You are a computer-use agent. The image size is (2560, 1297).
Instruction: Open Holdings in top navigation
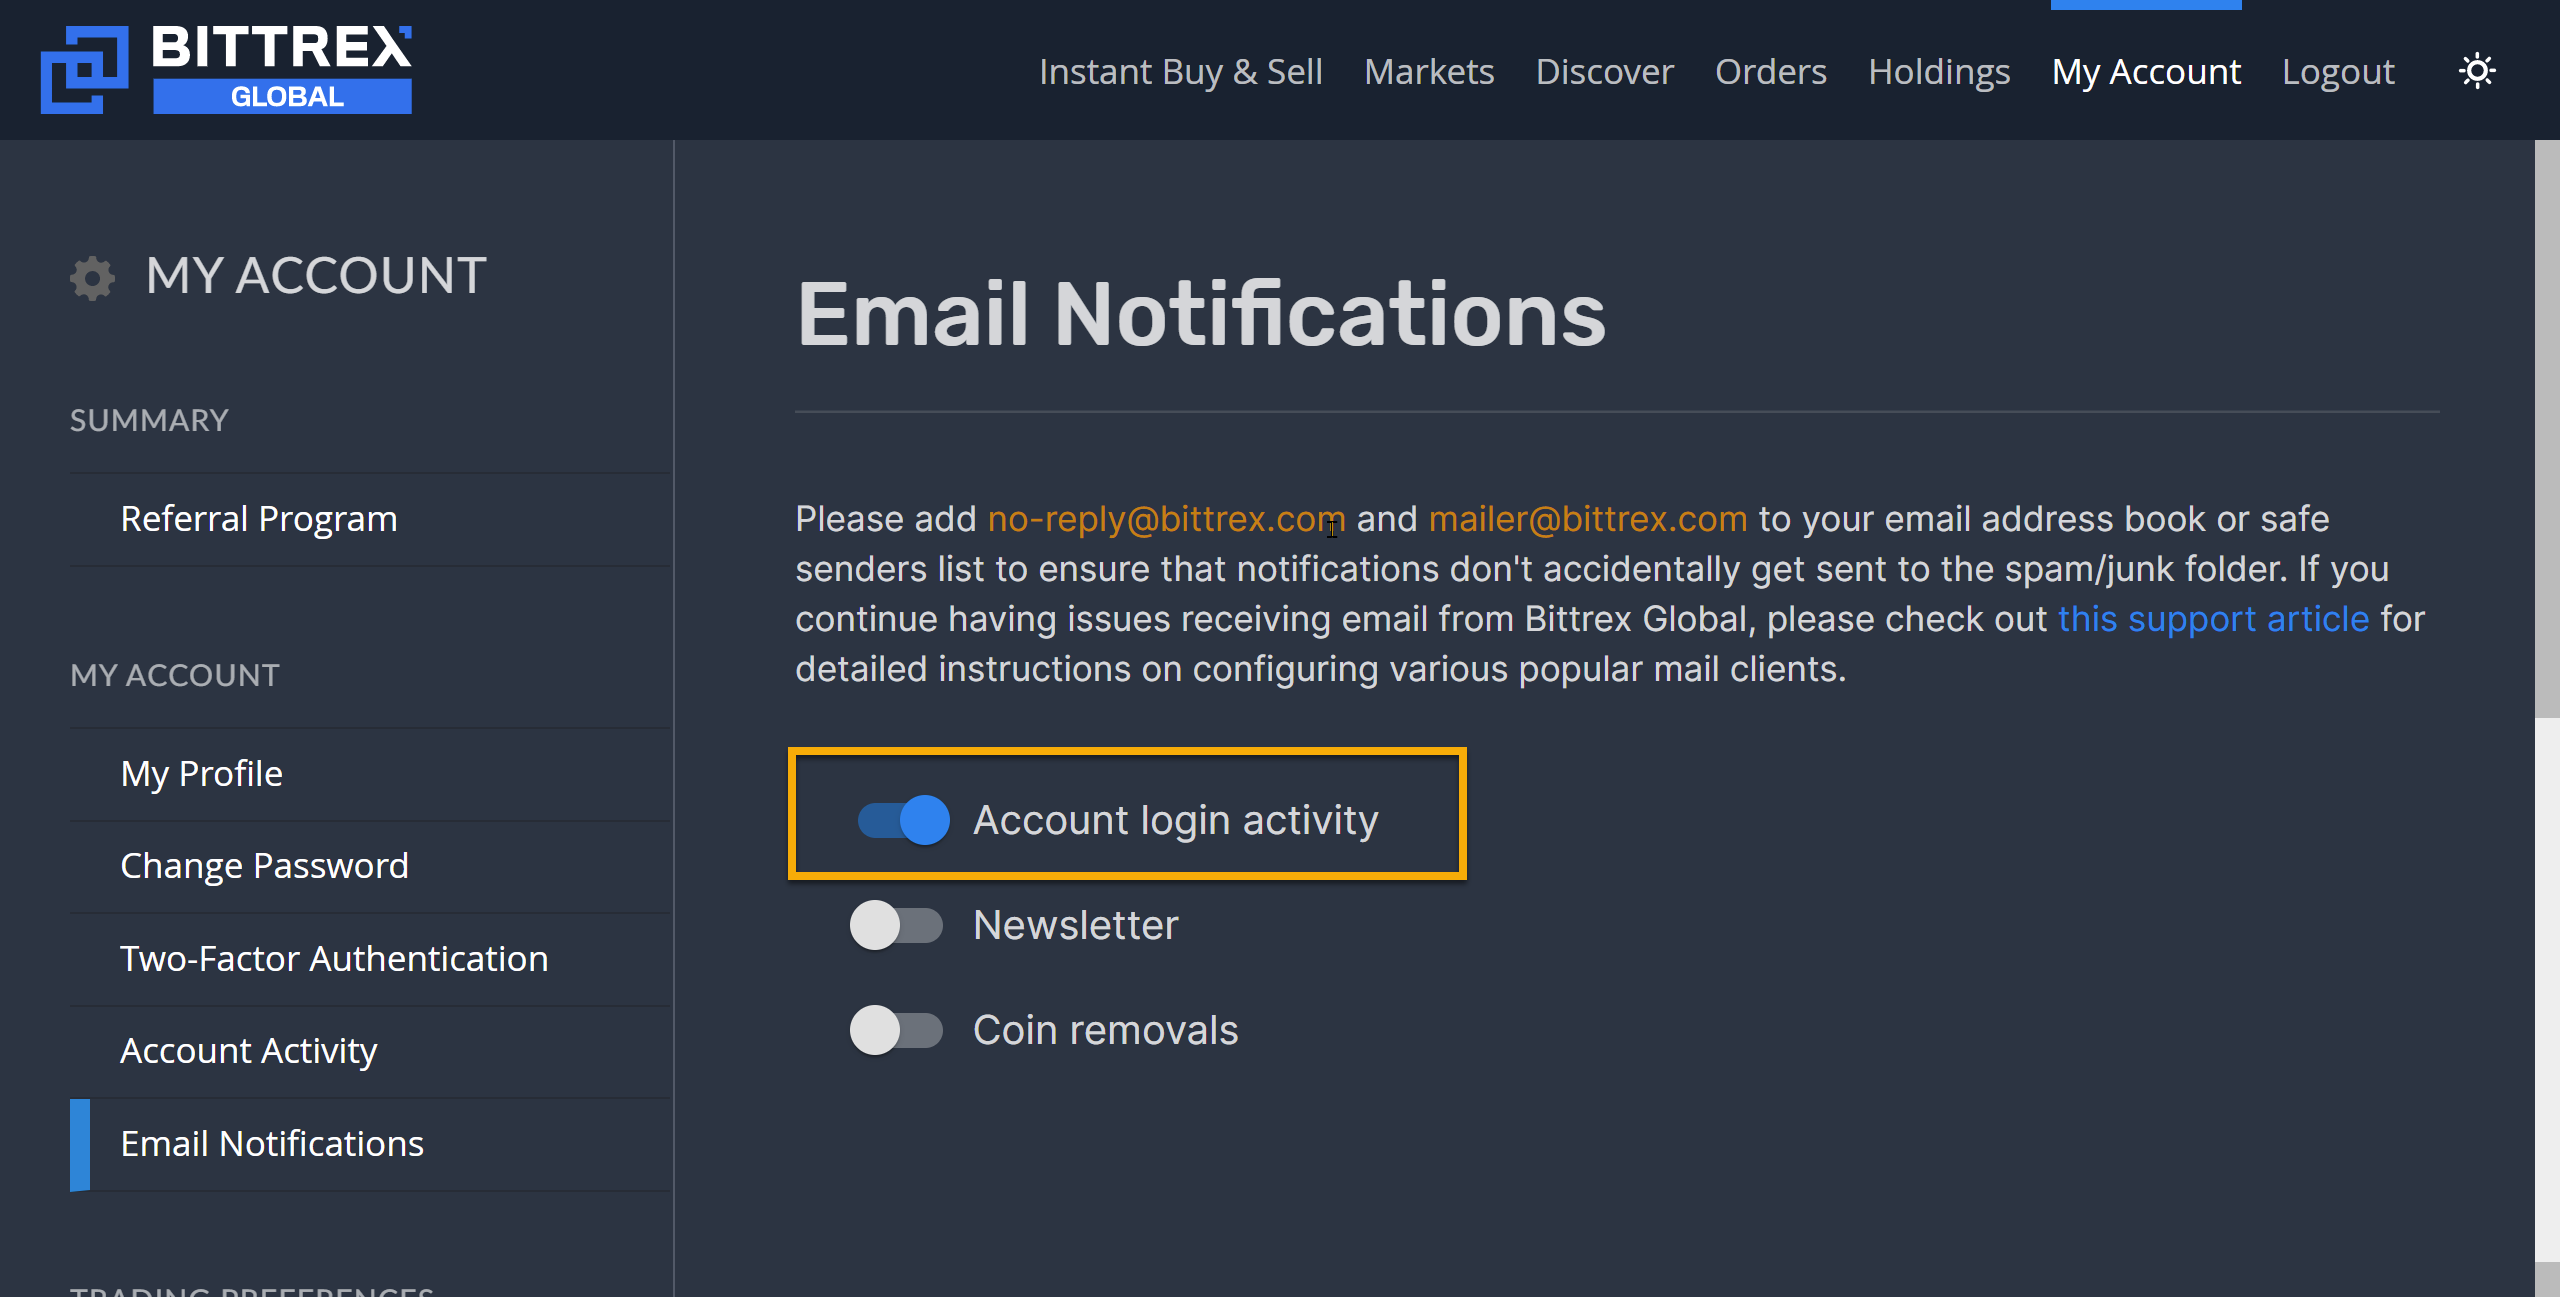pyautogui.click(x=1939, y=72)
